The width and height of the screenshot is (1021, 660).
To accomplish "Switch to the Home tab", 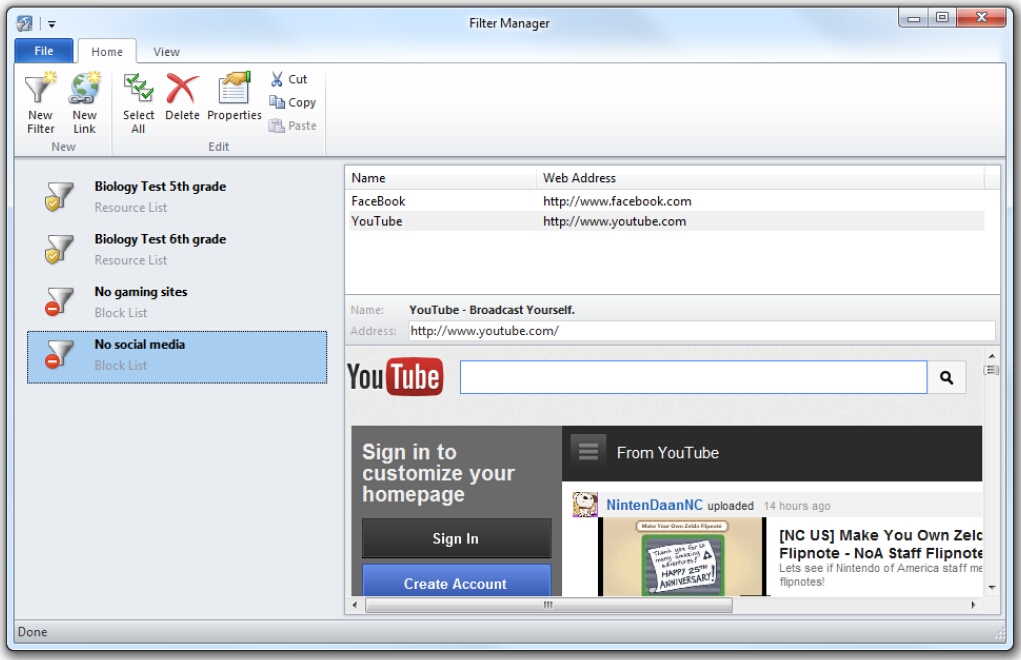I will [x=107, y=51].
